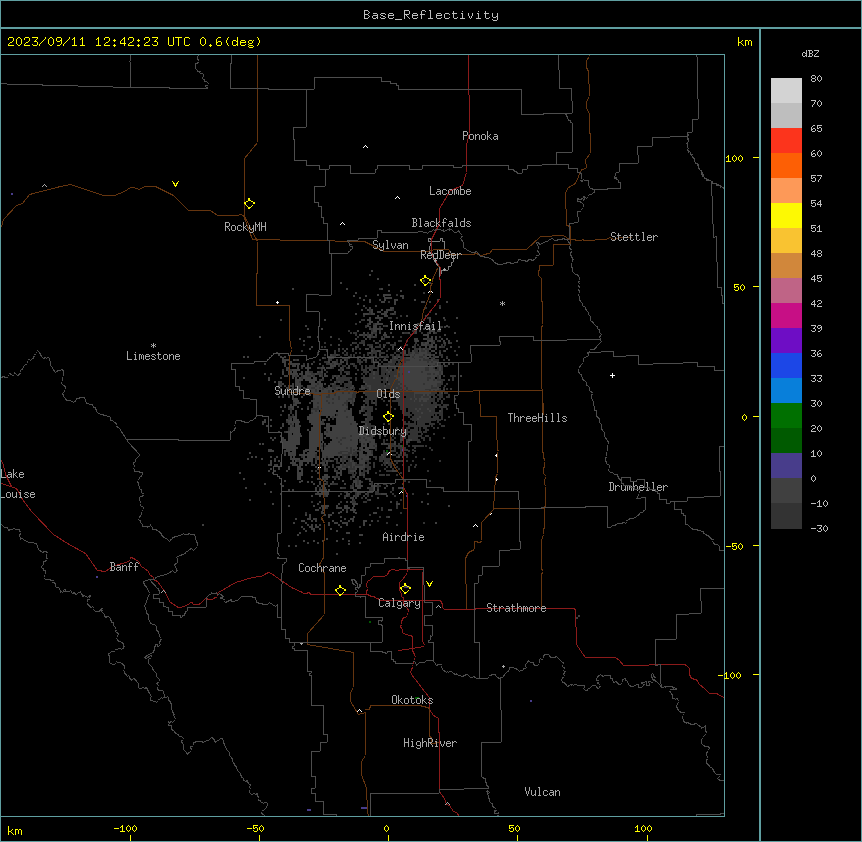Click the Calgary label
This screenshot has width=862, height=842.
click(x=399, y=603)
